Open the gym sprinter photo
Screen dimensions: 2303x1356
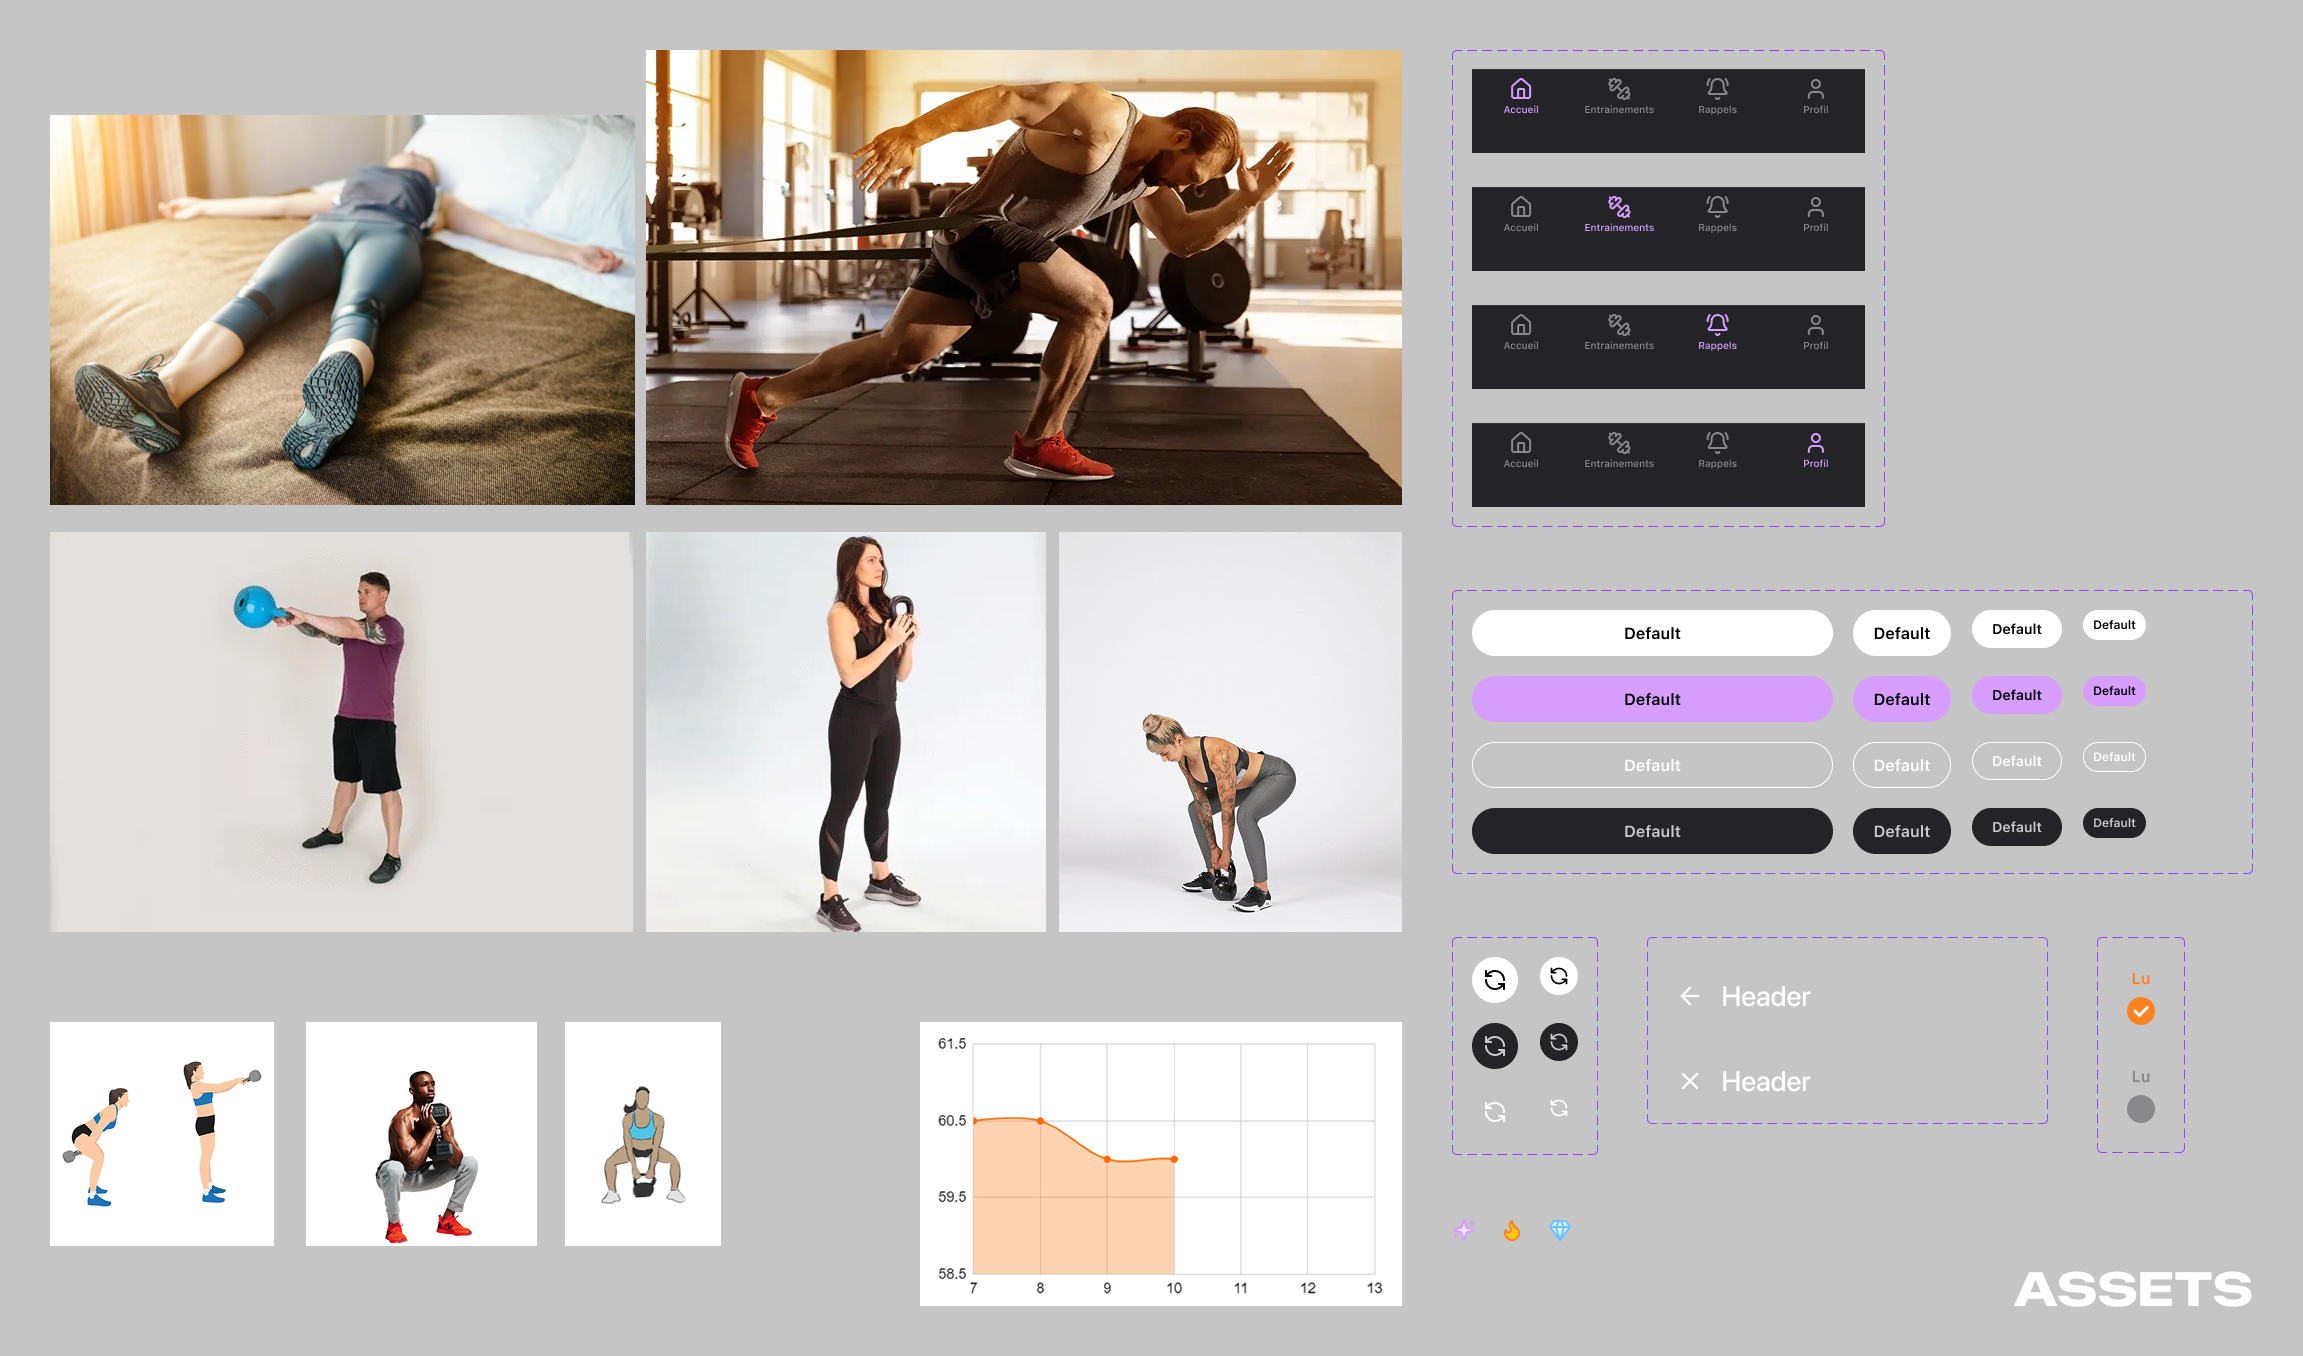pyautogui.click(x=1023, y=277)
